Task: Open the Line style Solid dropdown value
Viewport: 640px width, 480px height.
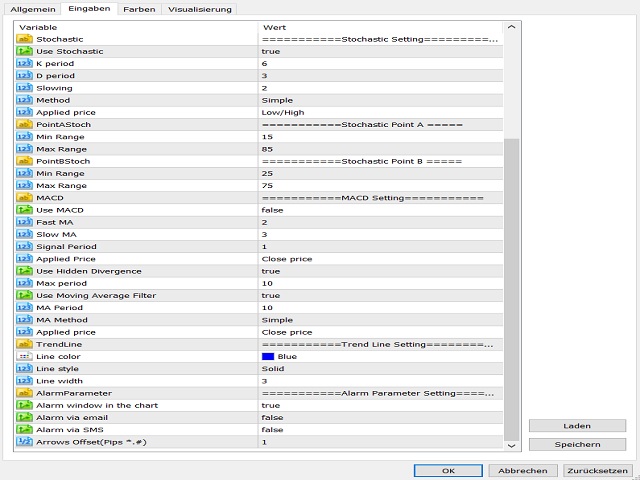Action: coord(380,368)
